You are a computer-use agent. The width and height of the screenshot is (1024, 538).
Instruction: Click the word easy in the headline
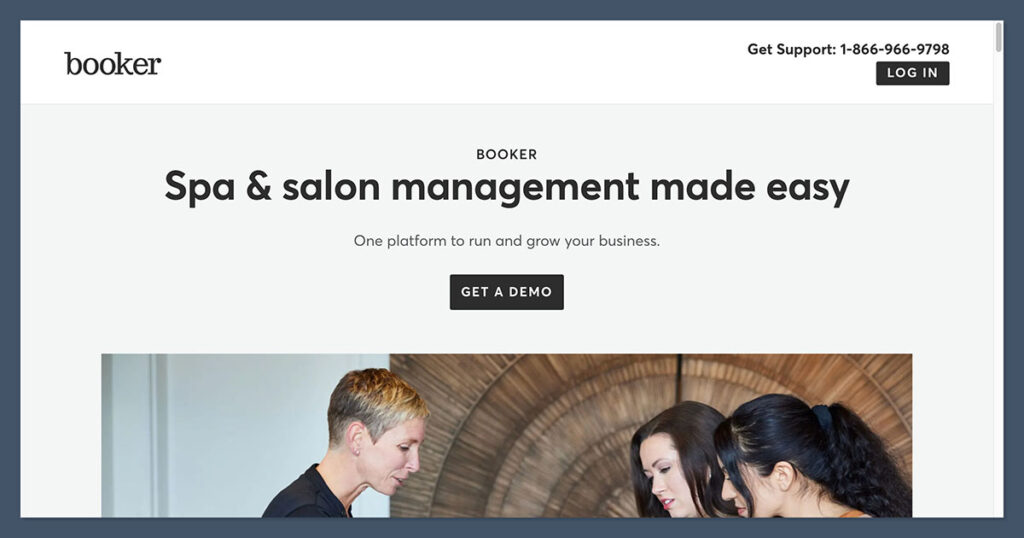coord(807,188)
